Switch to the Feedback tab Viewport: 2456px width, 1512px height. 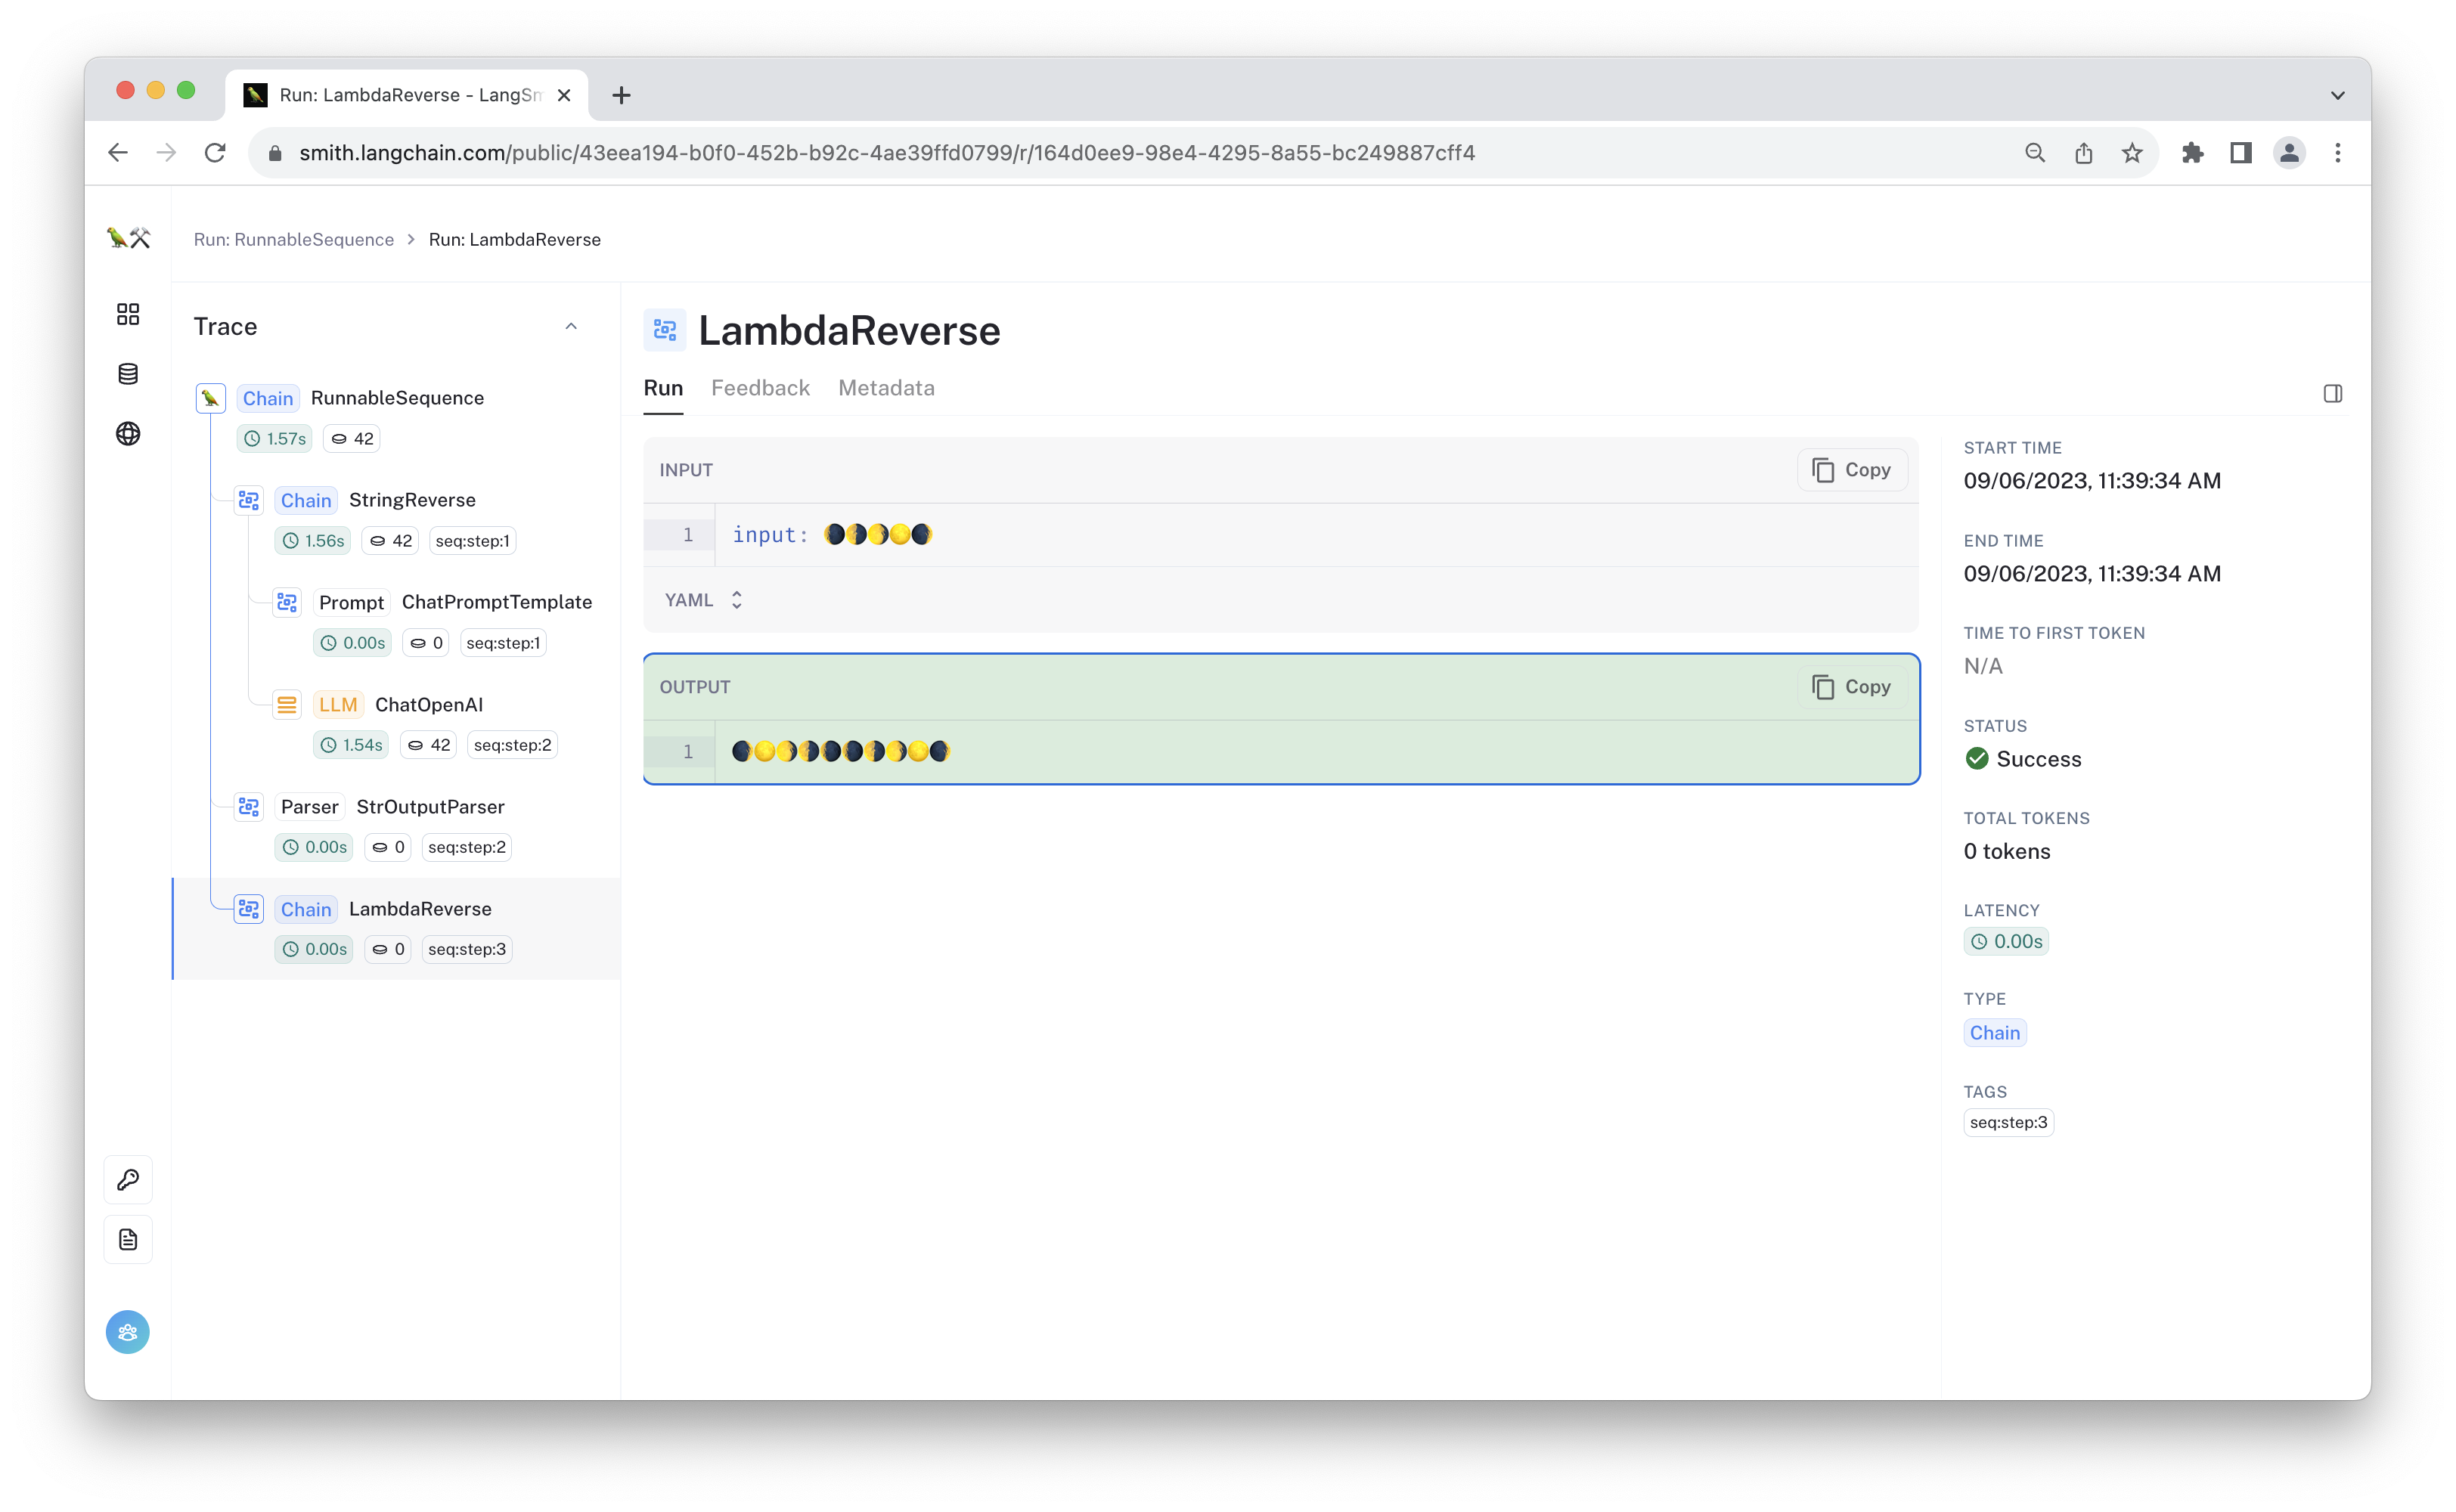pyautogui.click(x=760, y=388)
